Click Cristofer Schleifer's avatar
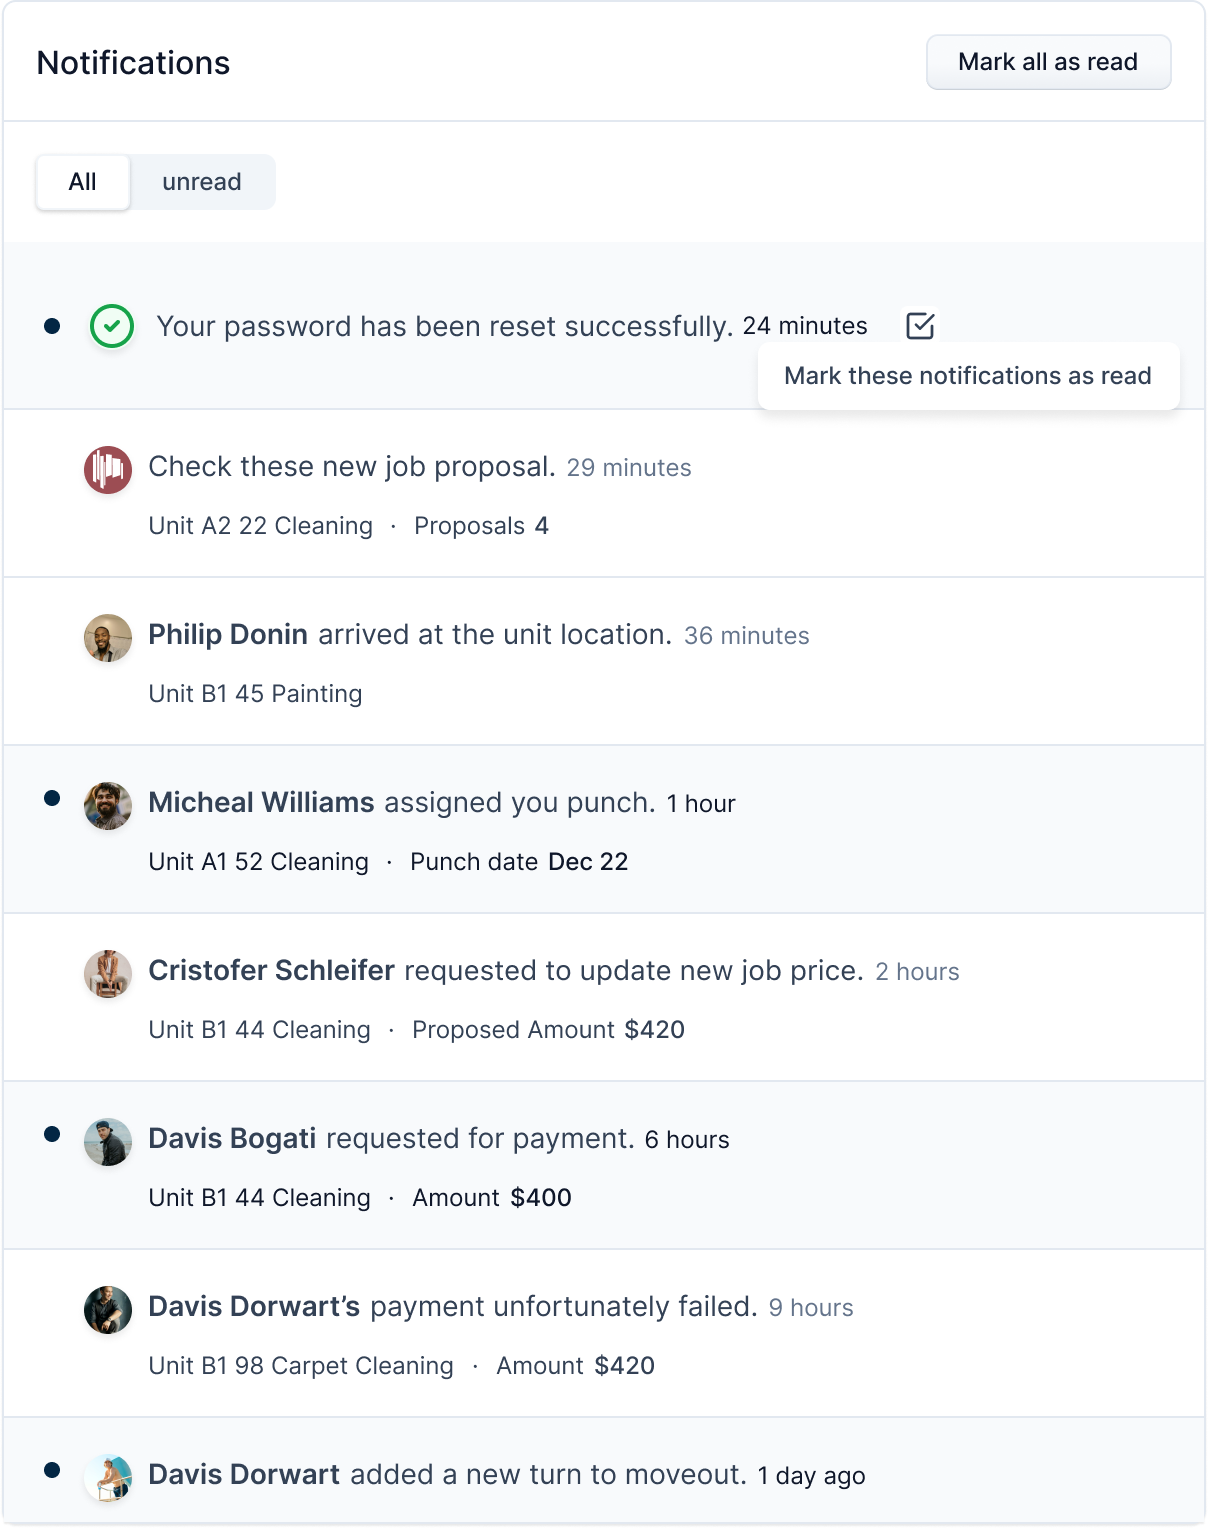The height and width of the screenshot is (1528, 1208). tap(108, 974)
